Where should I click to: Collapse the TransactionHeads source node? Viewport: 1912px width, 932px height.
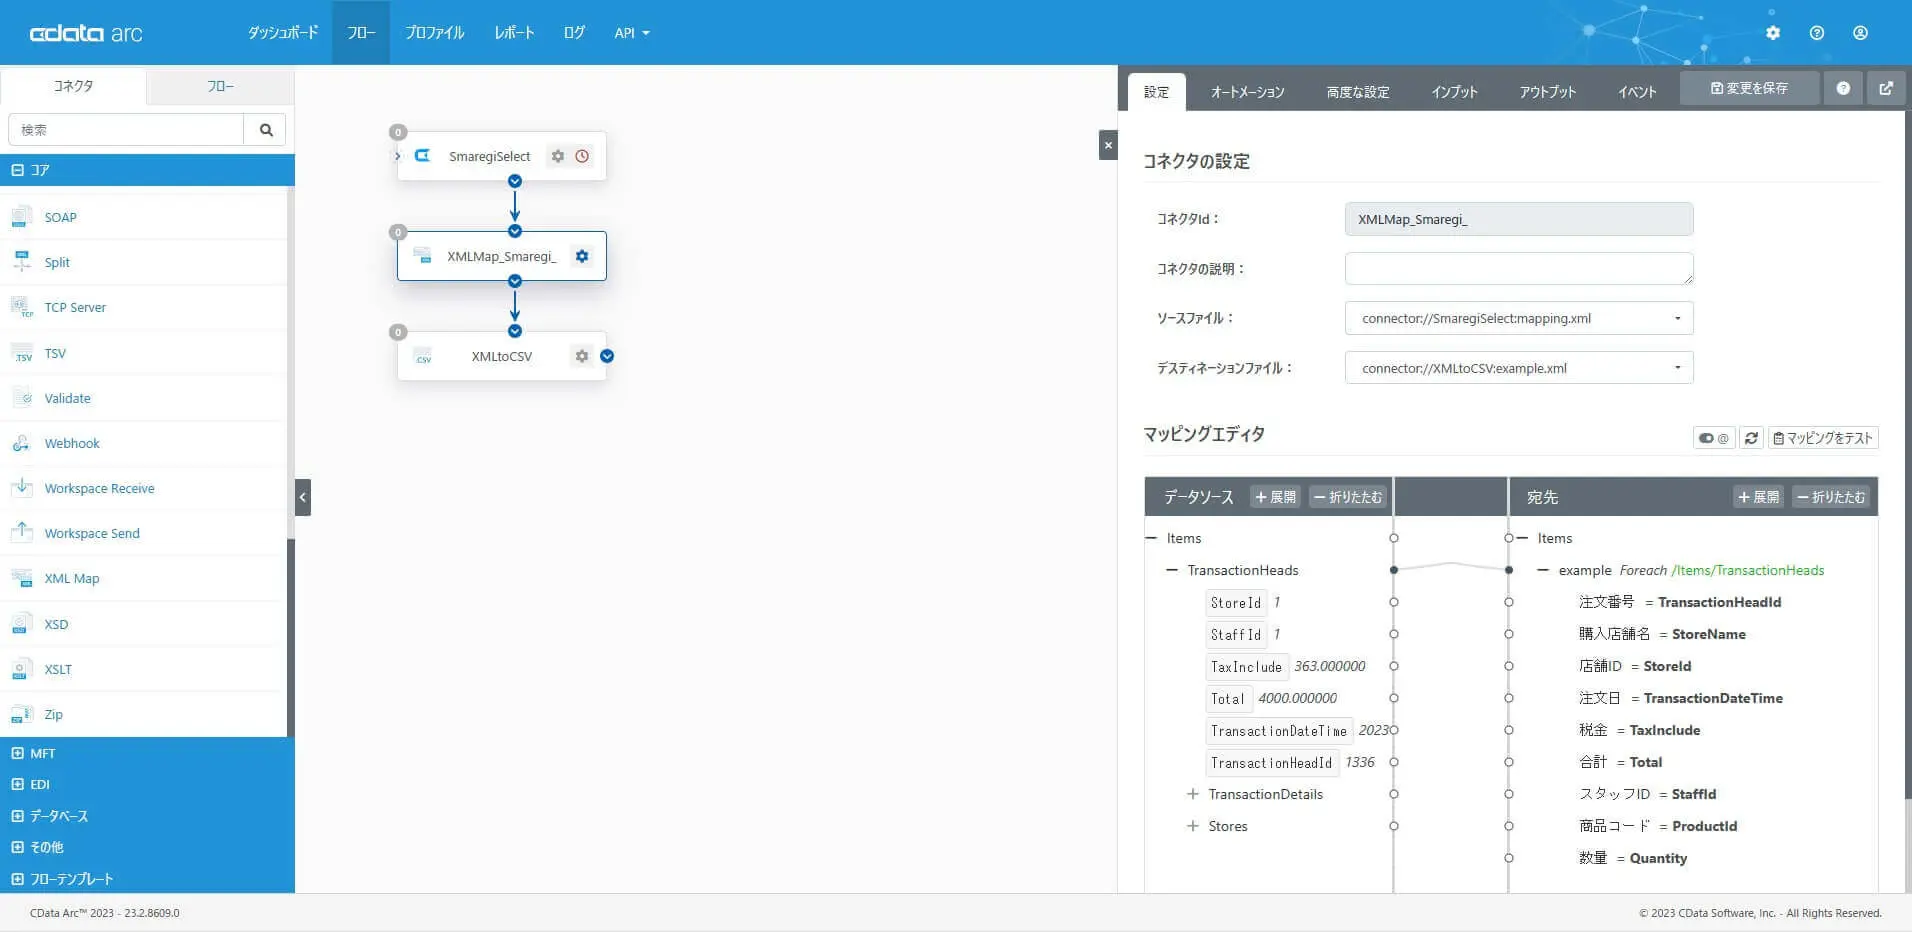pyautogui.click(x=1171, y=570)
